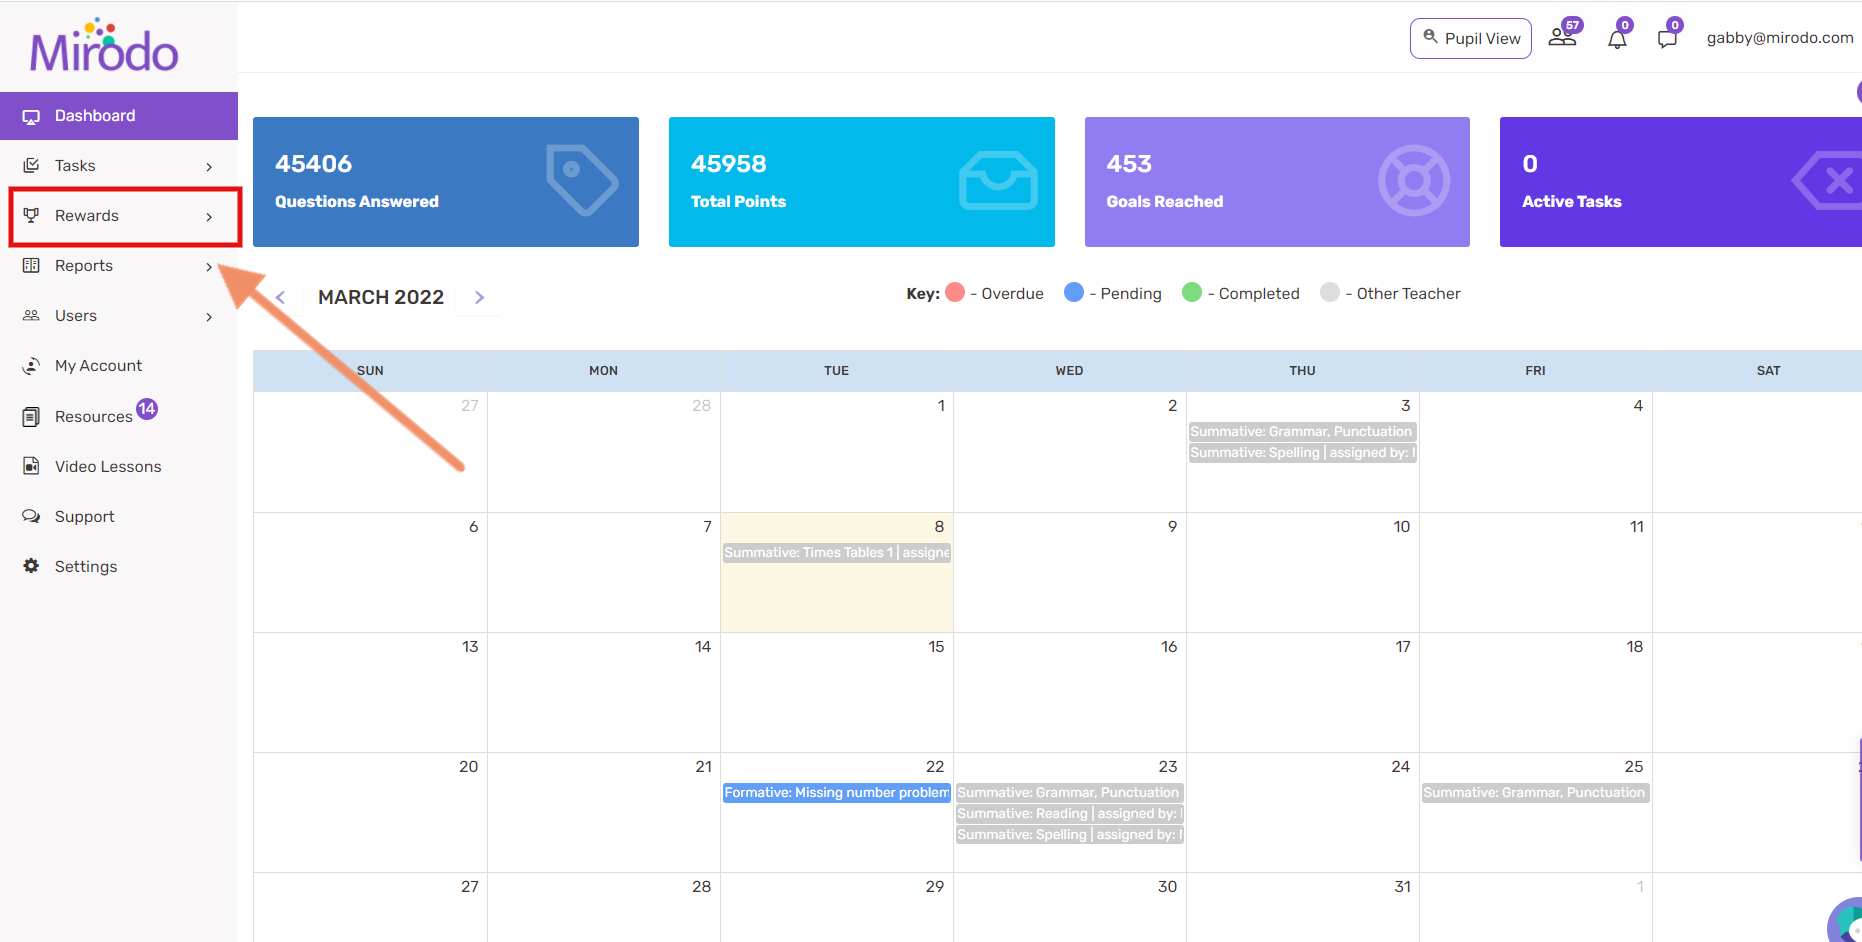
Task: Click the Video Lessons icon
Action: click(x=31, y=467)
